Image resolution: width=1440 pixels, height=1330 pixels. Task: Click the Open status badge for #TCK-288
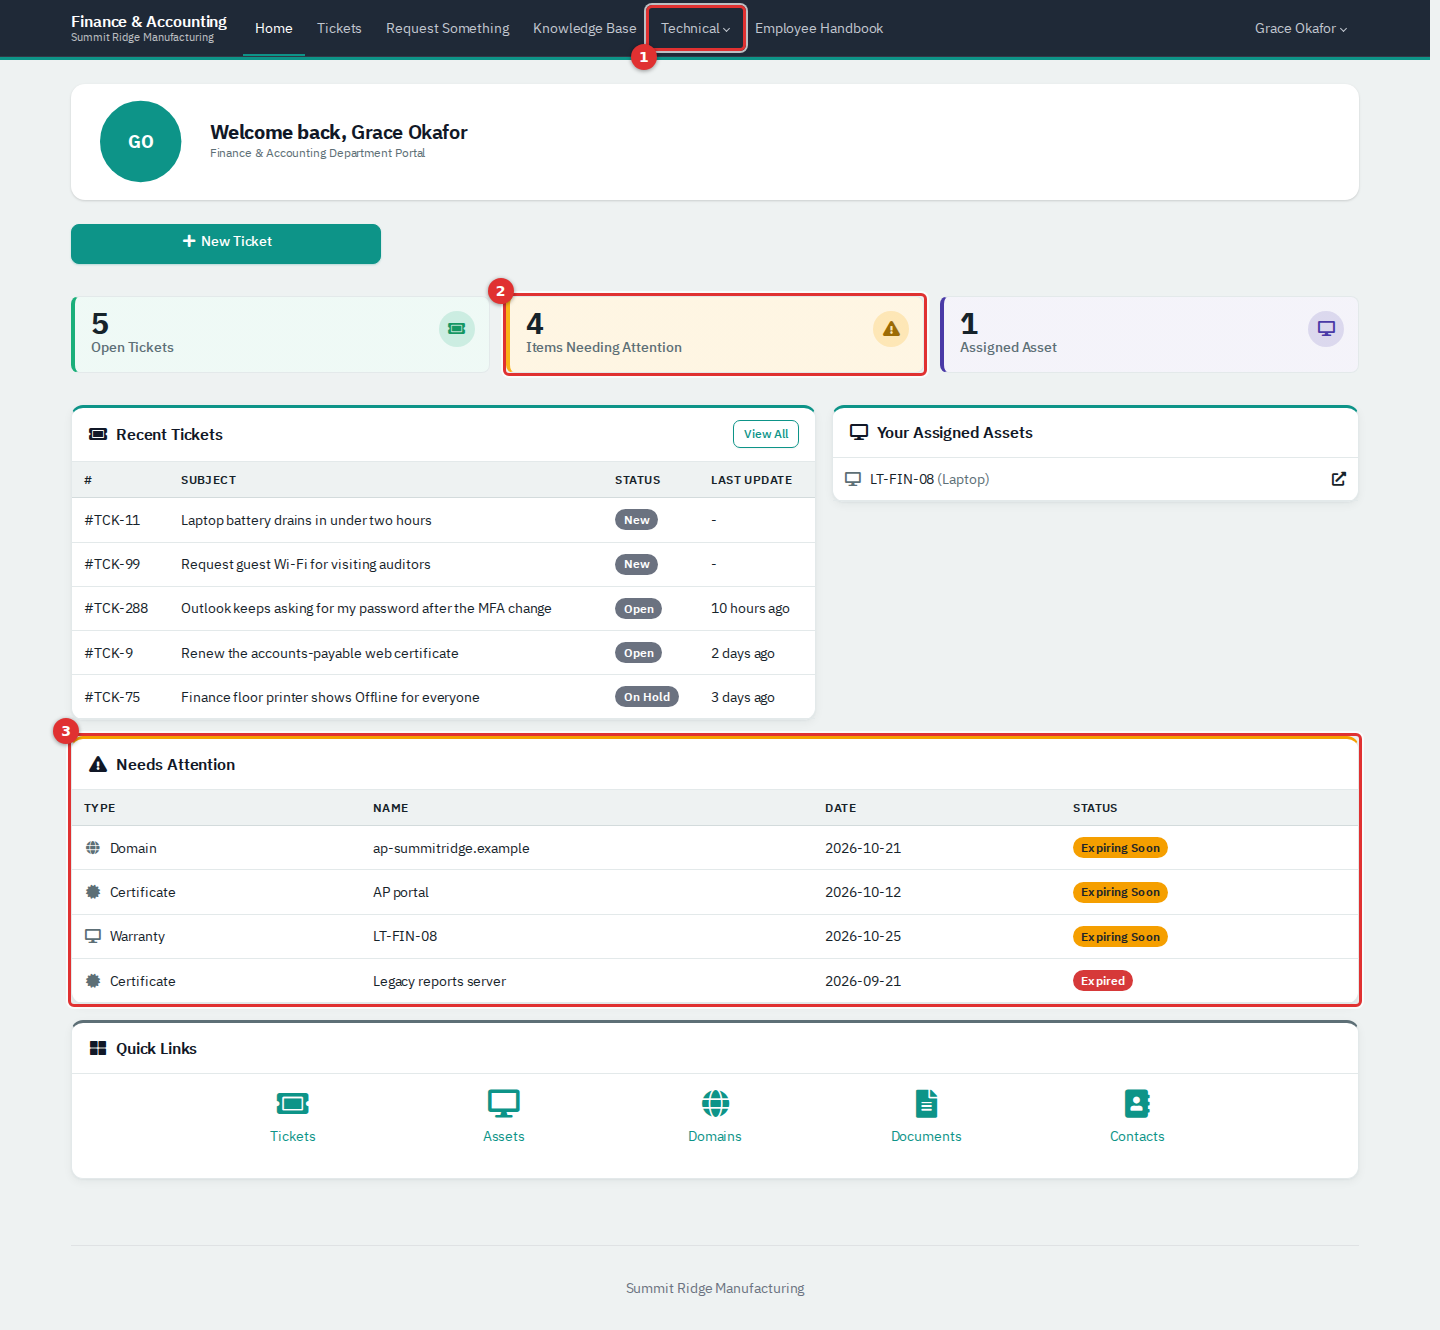638,609
